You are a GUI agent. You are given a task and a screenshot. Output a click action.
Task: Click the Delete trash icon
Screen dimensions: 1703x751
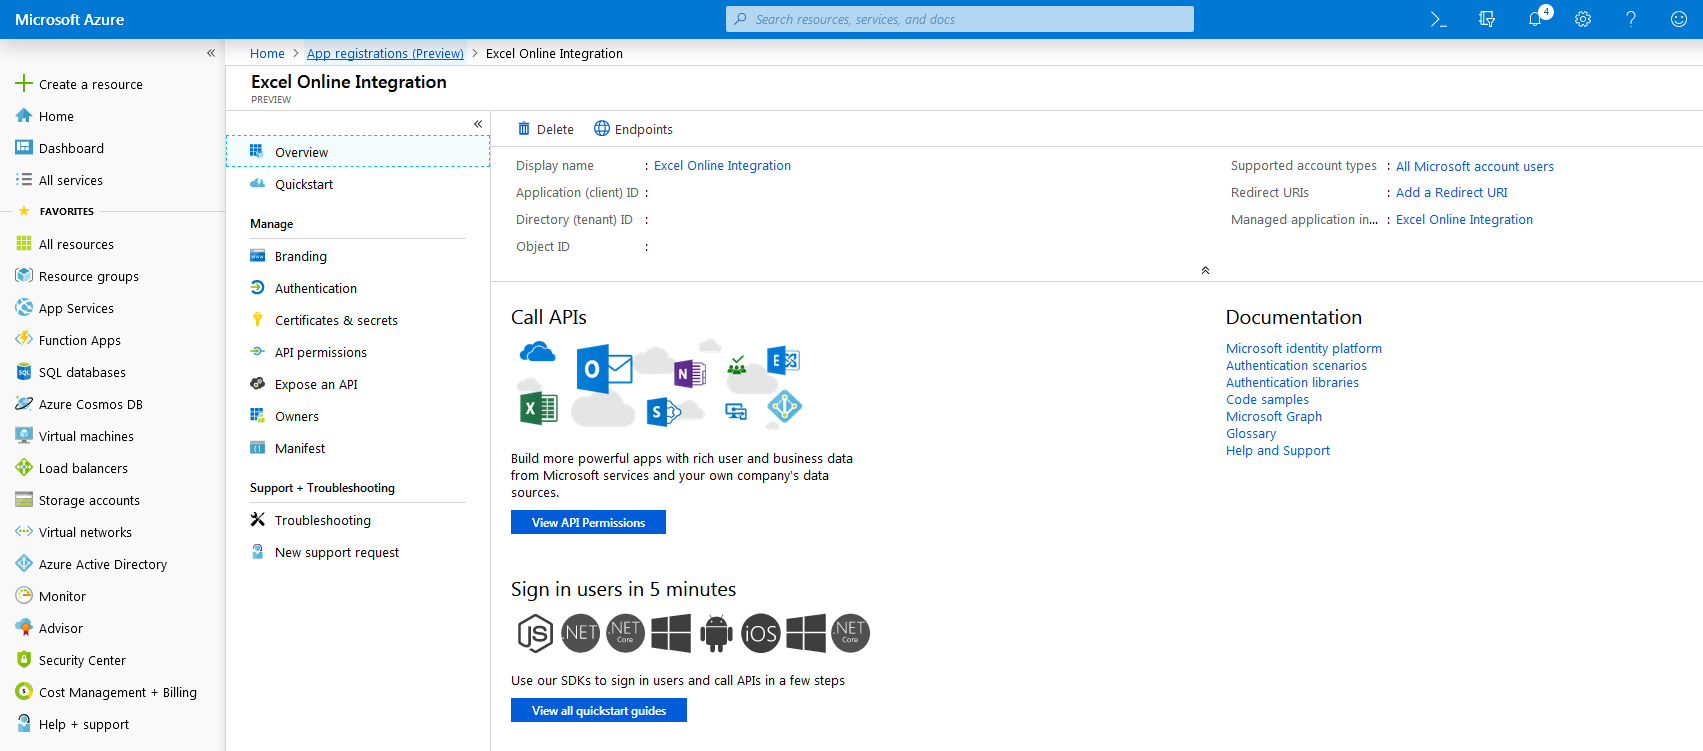coord(524,129)
